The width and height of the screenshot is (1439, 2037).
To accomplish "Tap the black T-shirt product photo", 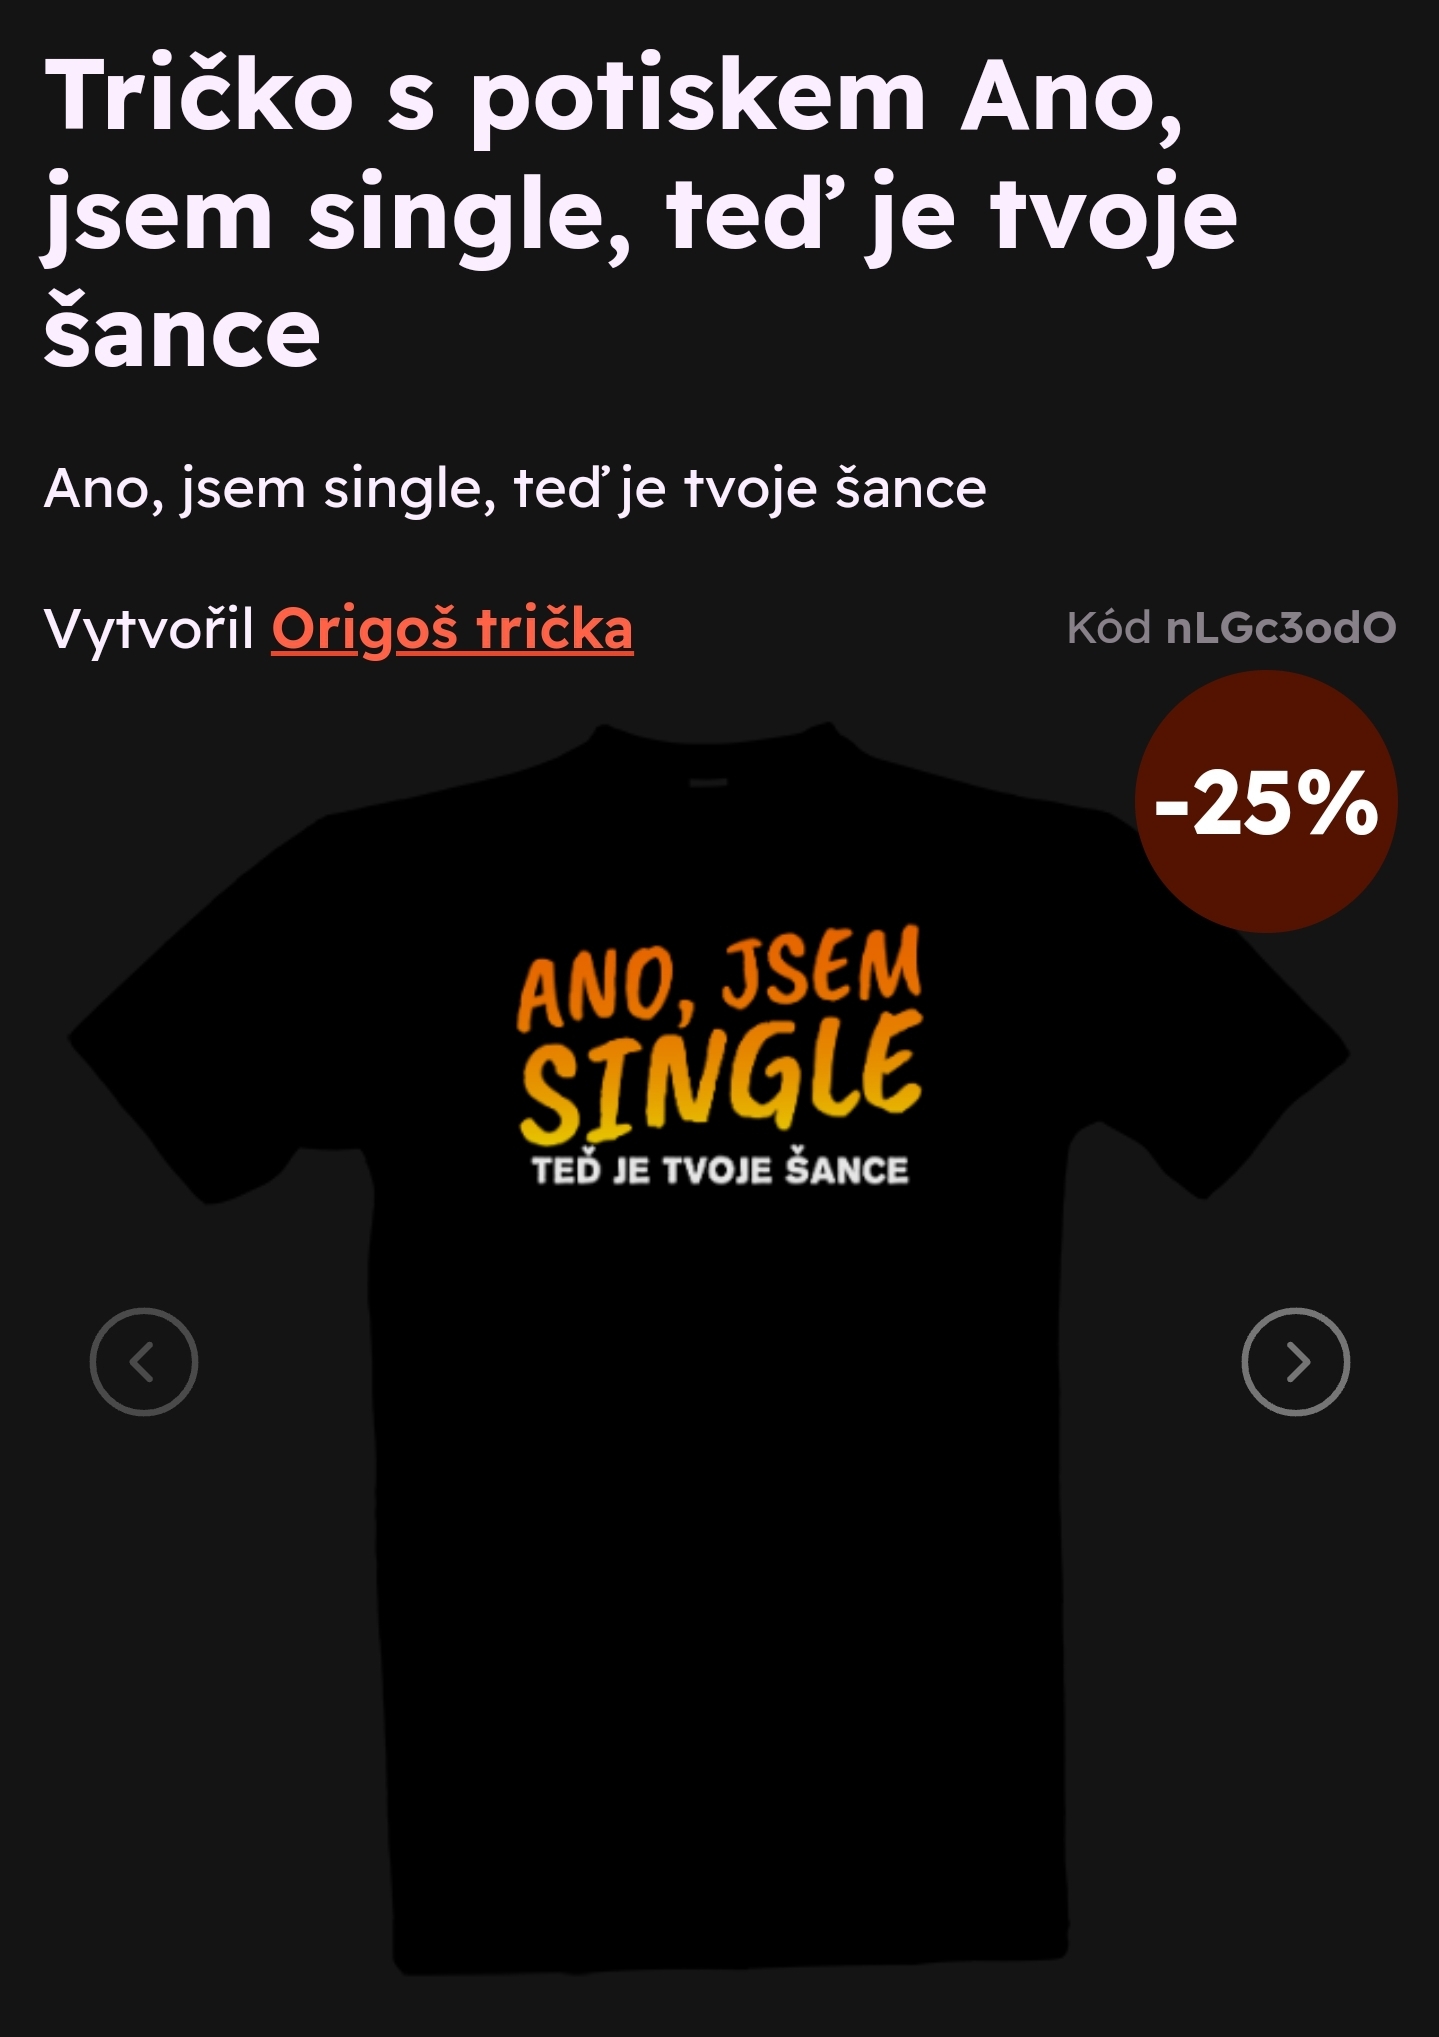I will pos(709,1345).
